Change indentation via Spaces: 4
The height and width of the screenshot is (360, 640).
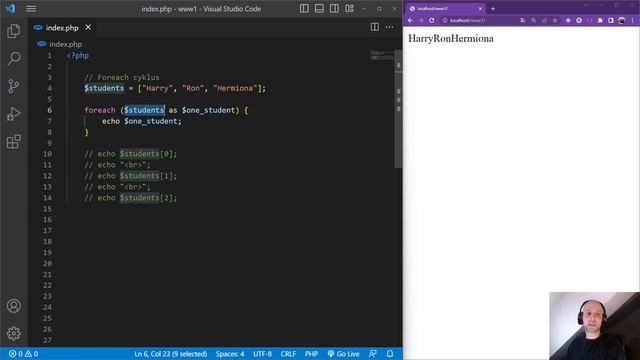pyautogui.click(x=230, y=354)
